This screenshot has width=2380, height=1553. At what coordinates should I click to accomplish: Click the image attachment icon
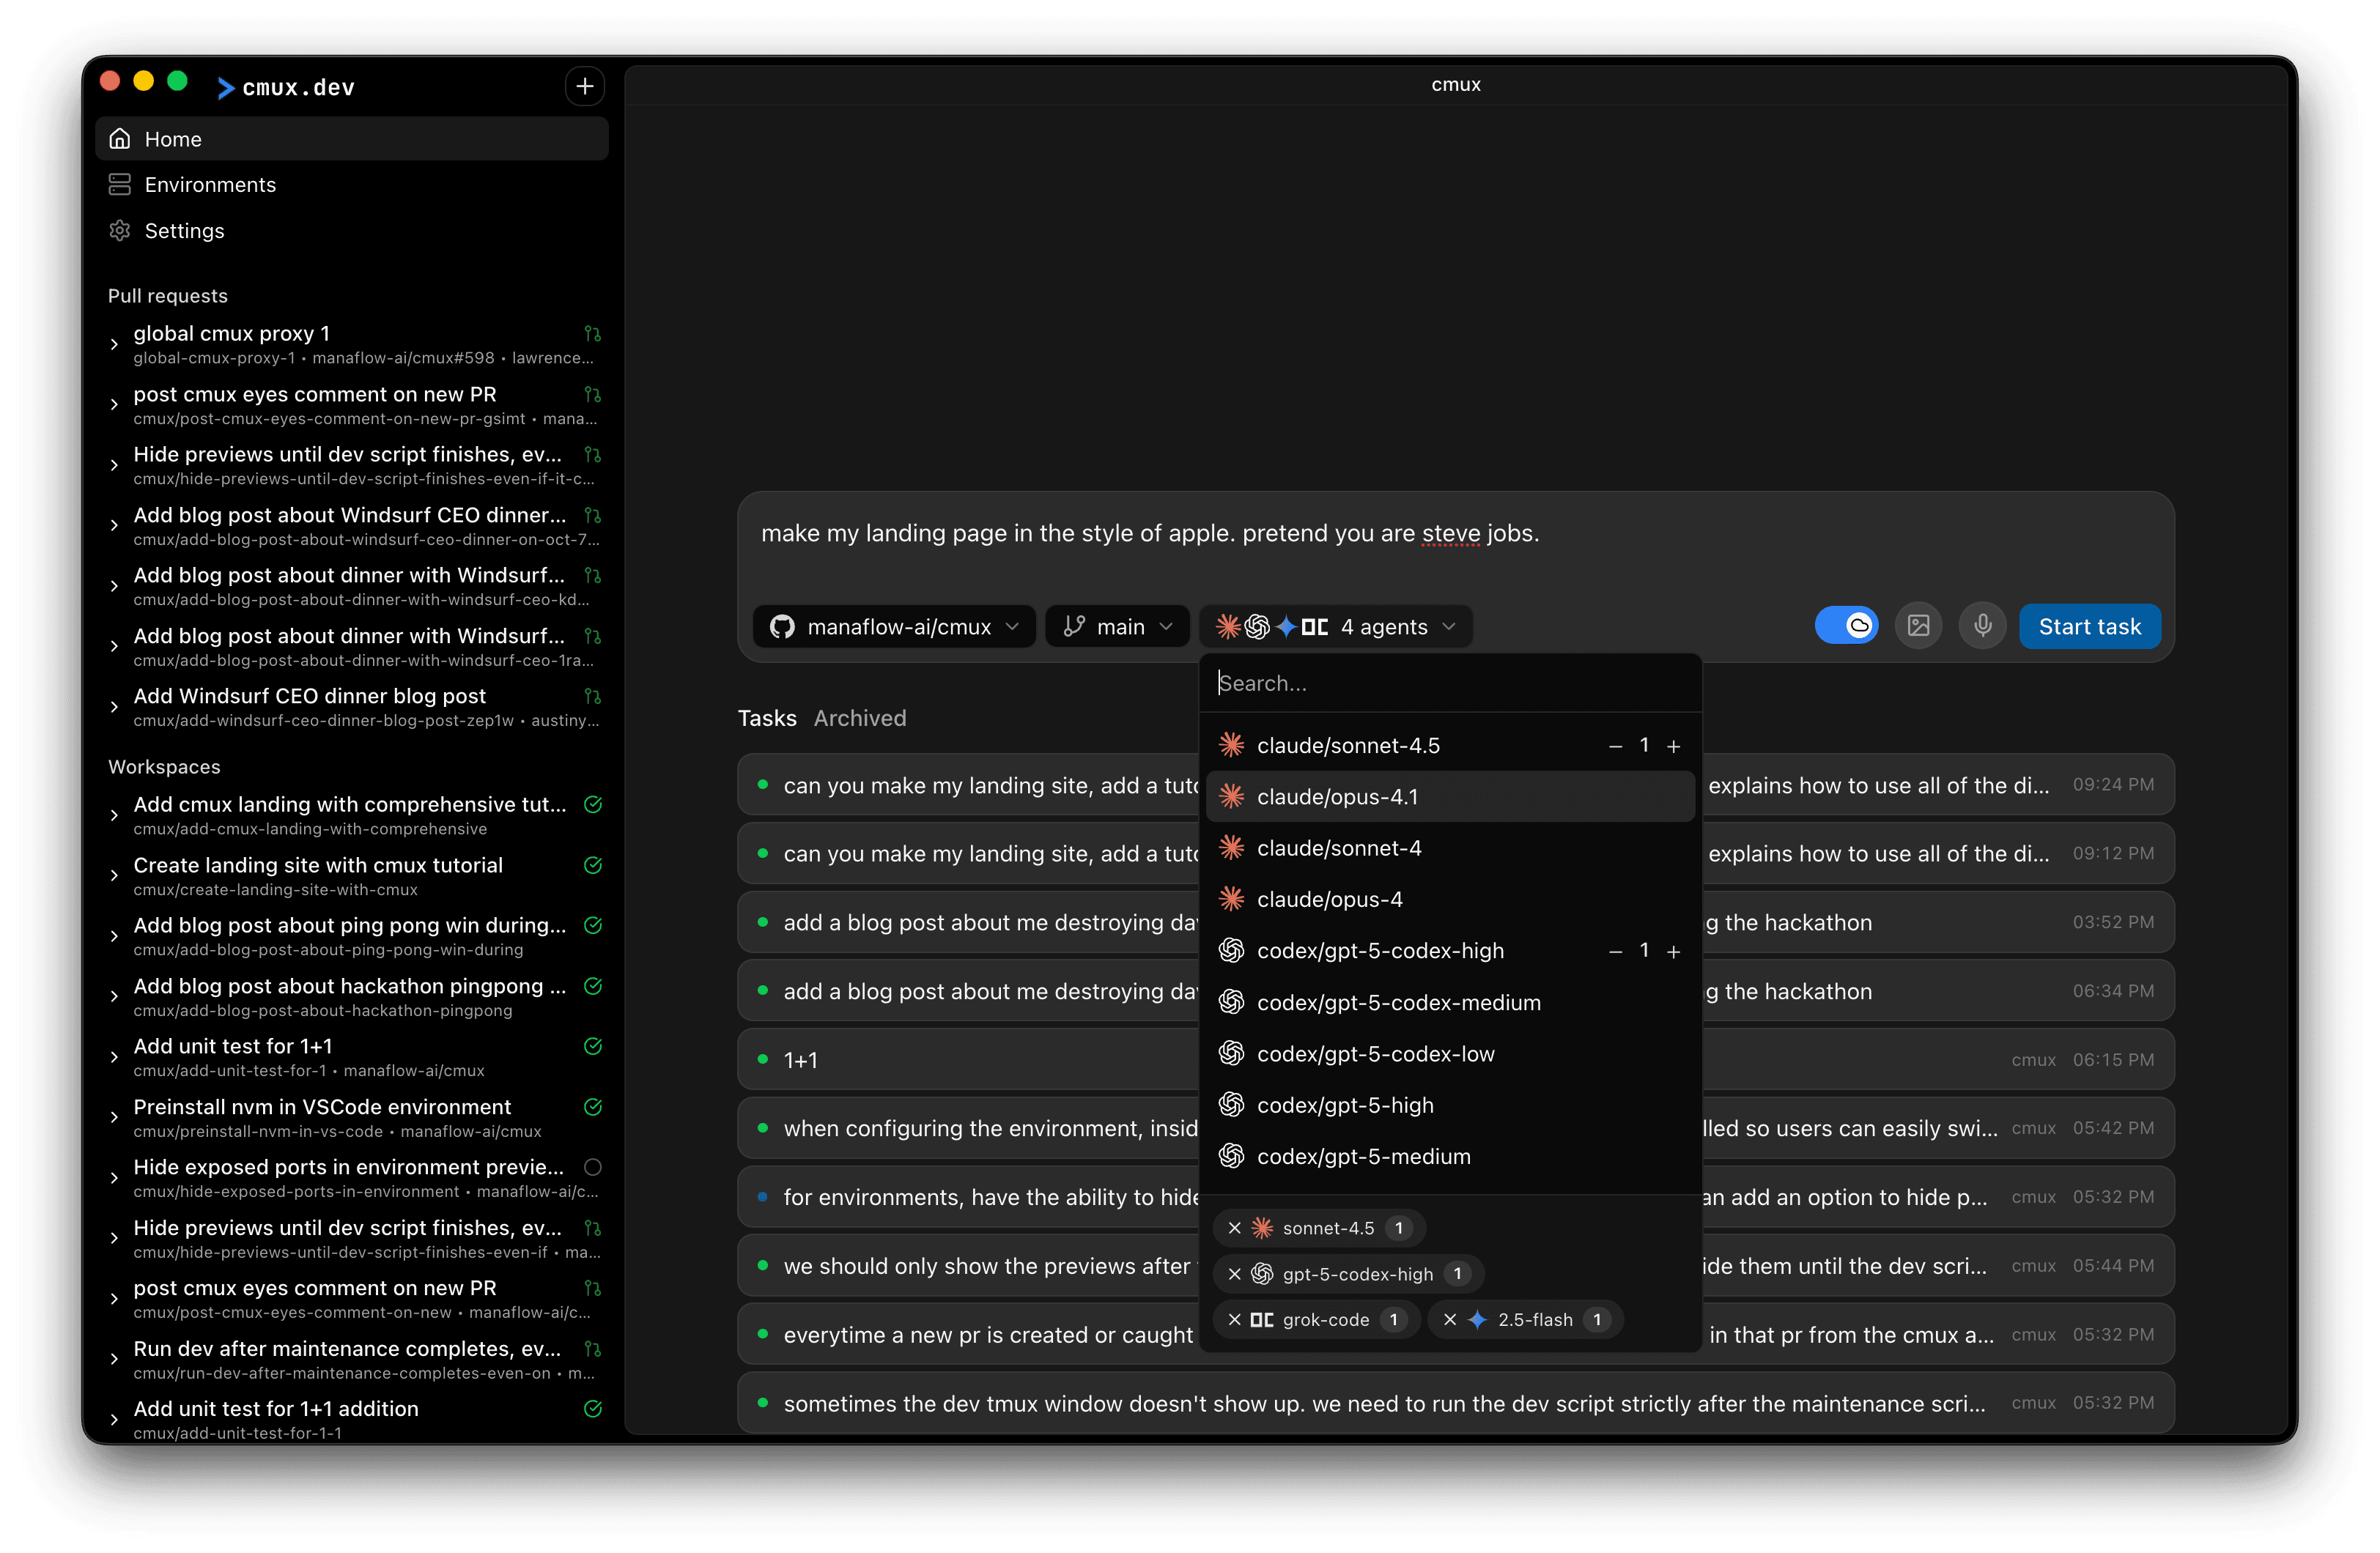tap(1918, 625)
